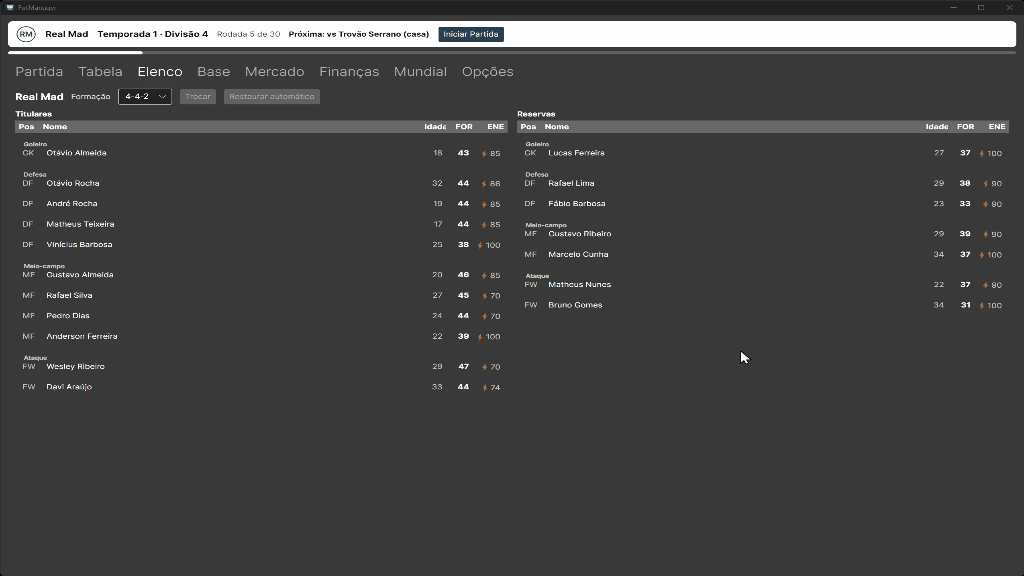1024x576 pixels.
Task: Select reserve midfielder Gustavo Ribeiro
Action: [763, 234]
